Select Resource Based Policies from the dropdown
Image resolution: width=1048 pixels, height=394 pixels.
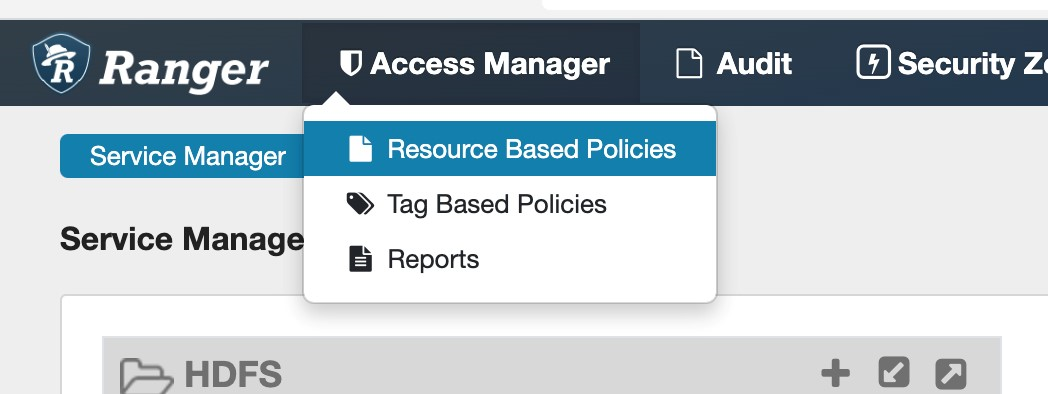510,149
